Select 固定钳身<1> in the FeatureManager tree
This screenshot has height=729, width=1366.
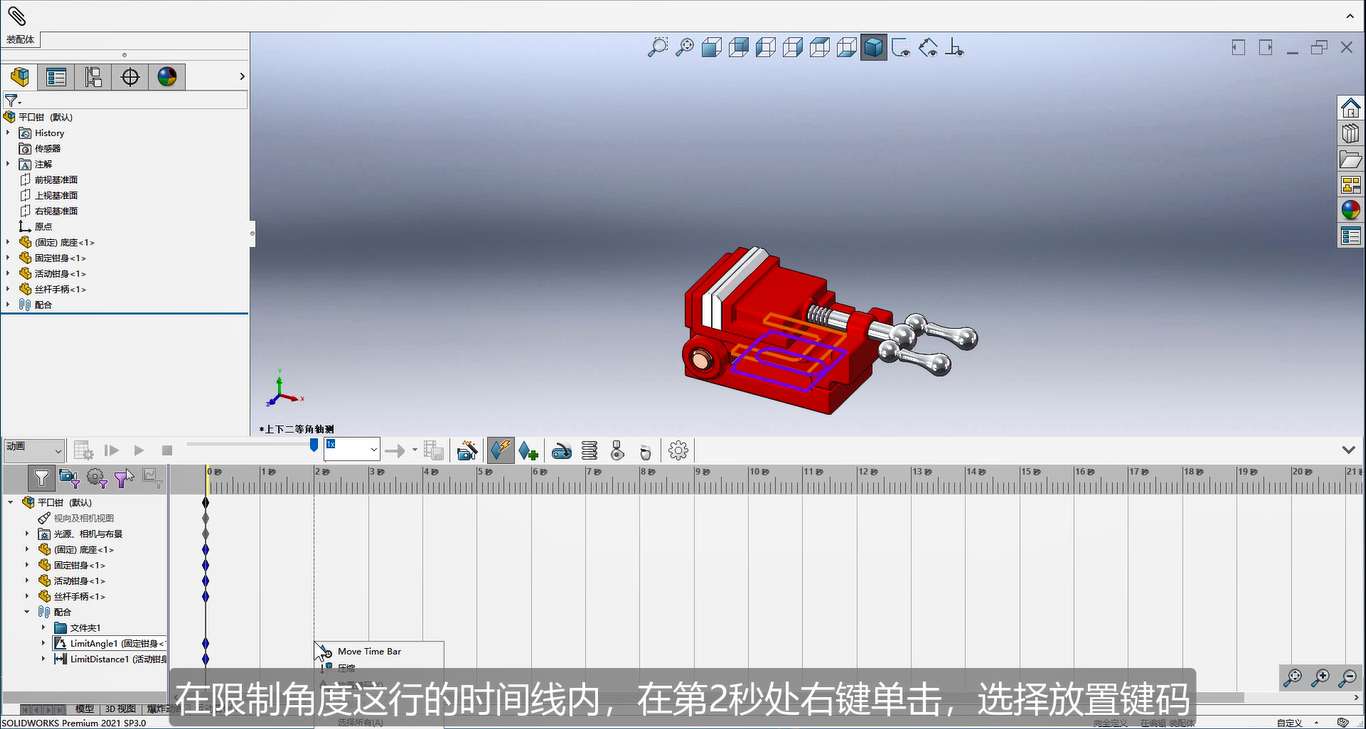pyautogui.click(x=60, y=258)
